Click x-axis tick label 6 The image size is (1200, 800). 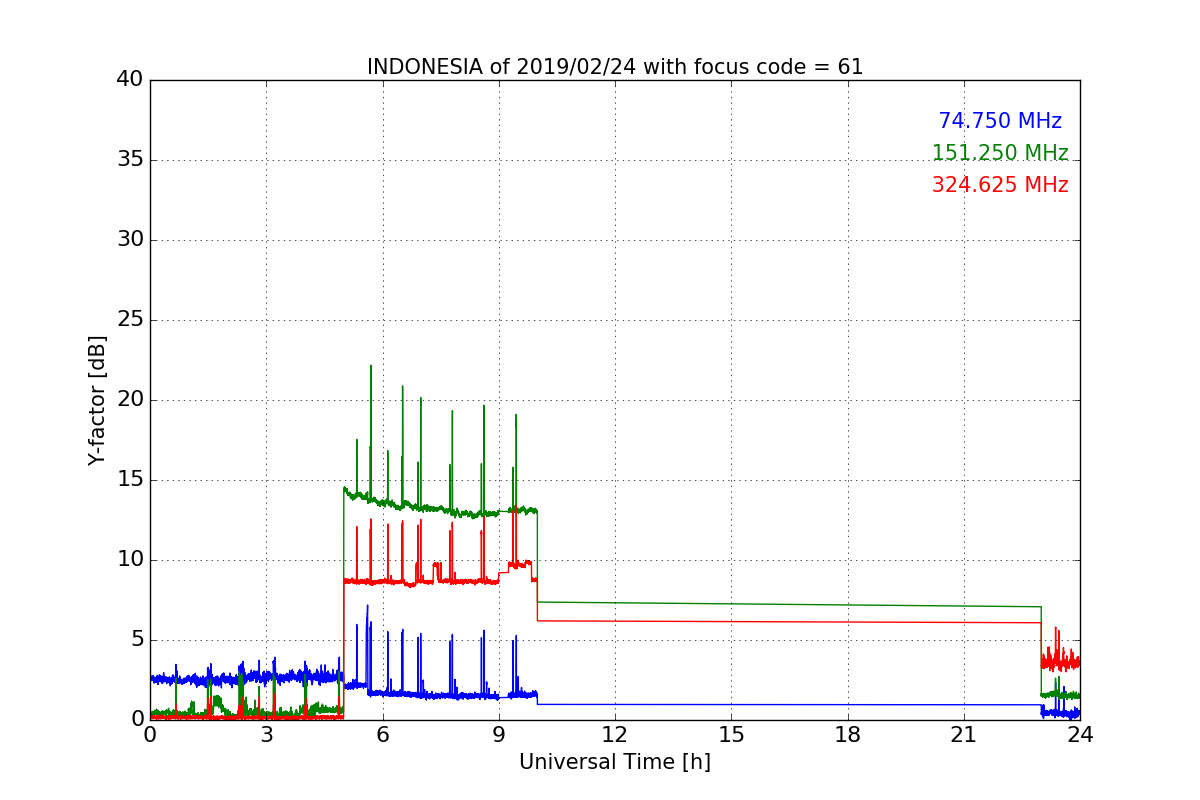coord(383,734)
